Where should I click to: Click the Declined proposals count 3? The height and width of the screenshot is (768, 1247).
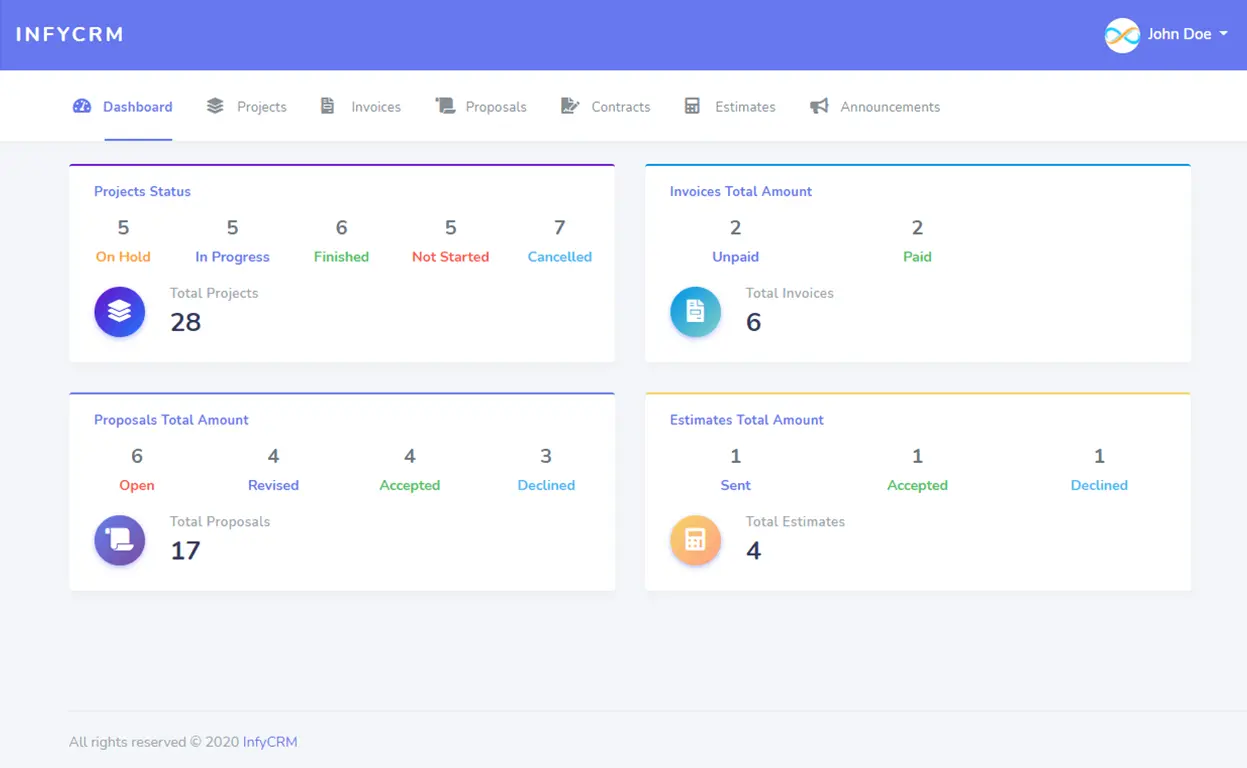coord(546,457)
